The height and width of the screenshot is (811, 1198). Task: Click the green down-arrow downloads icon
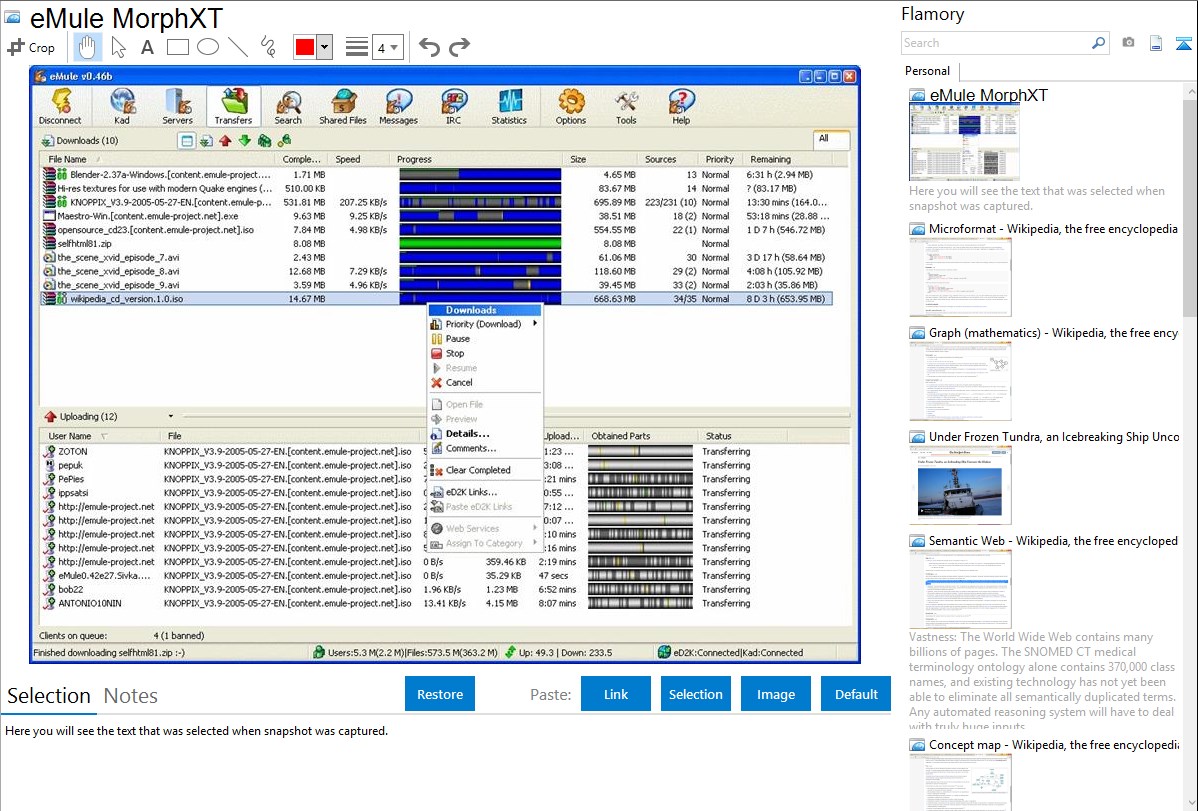click(x=244, y=141)
